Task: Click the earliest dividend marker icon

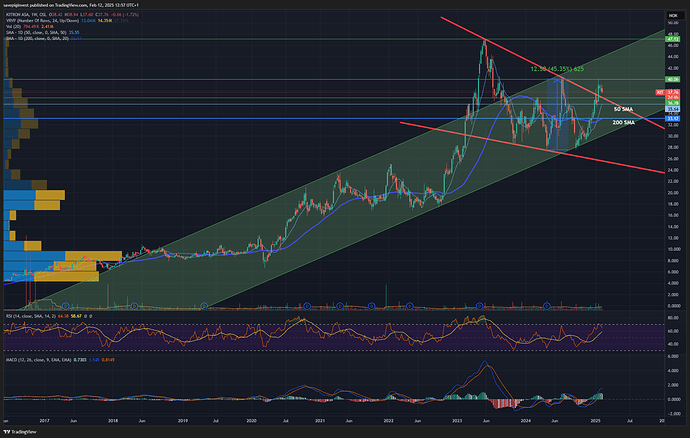Action: (66, 305)
